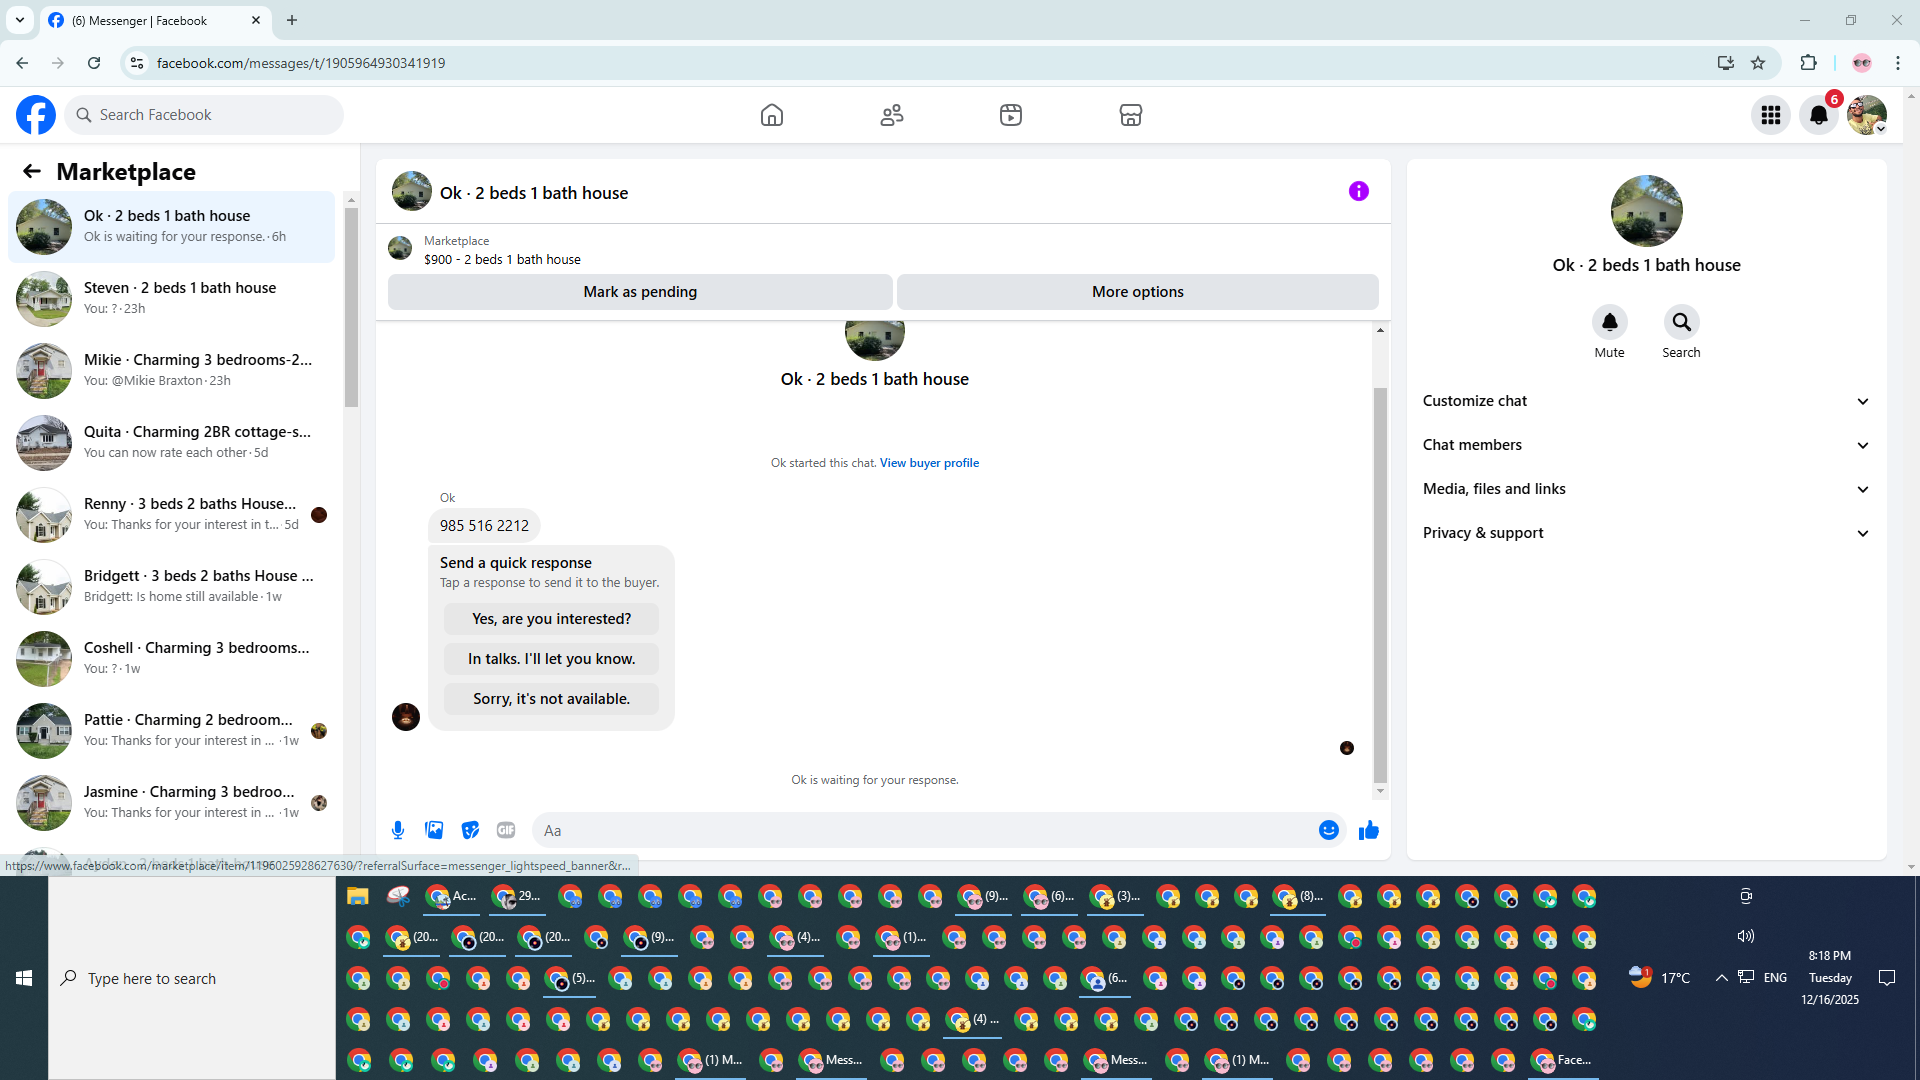Click the message text box 'Aa'
Image resolution: width=1920 pixels, height=1080 pixels.
[925, 830]
